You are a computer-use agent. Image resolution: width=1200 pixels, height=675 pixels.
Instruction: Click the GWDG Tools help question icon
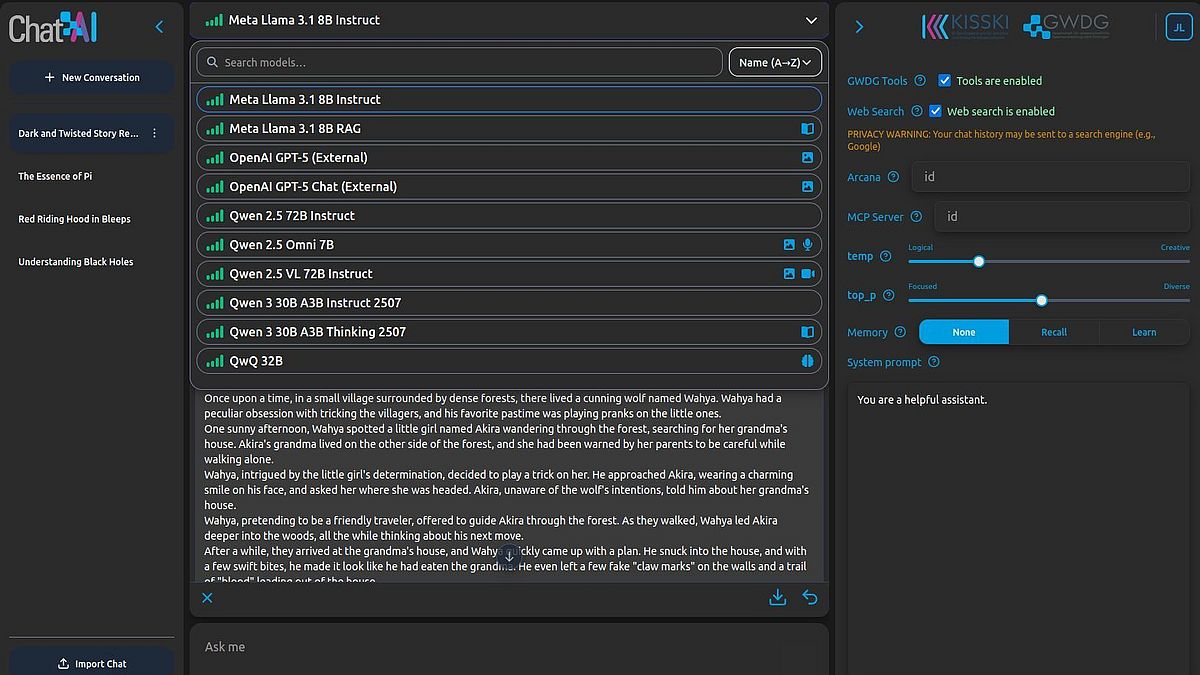(x=919, y=81)
